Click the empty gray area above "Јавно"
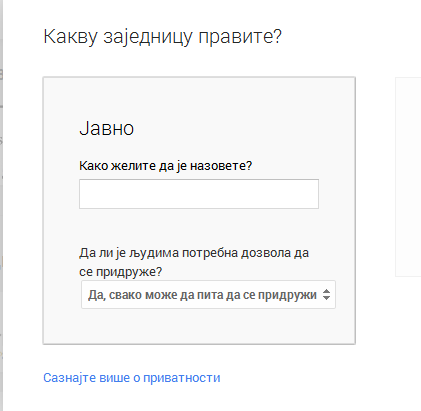Viewport: 421px width, 411px height. pyautogui.click(x=199, y=98)
